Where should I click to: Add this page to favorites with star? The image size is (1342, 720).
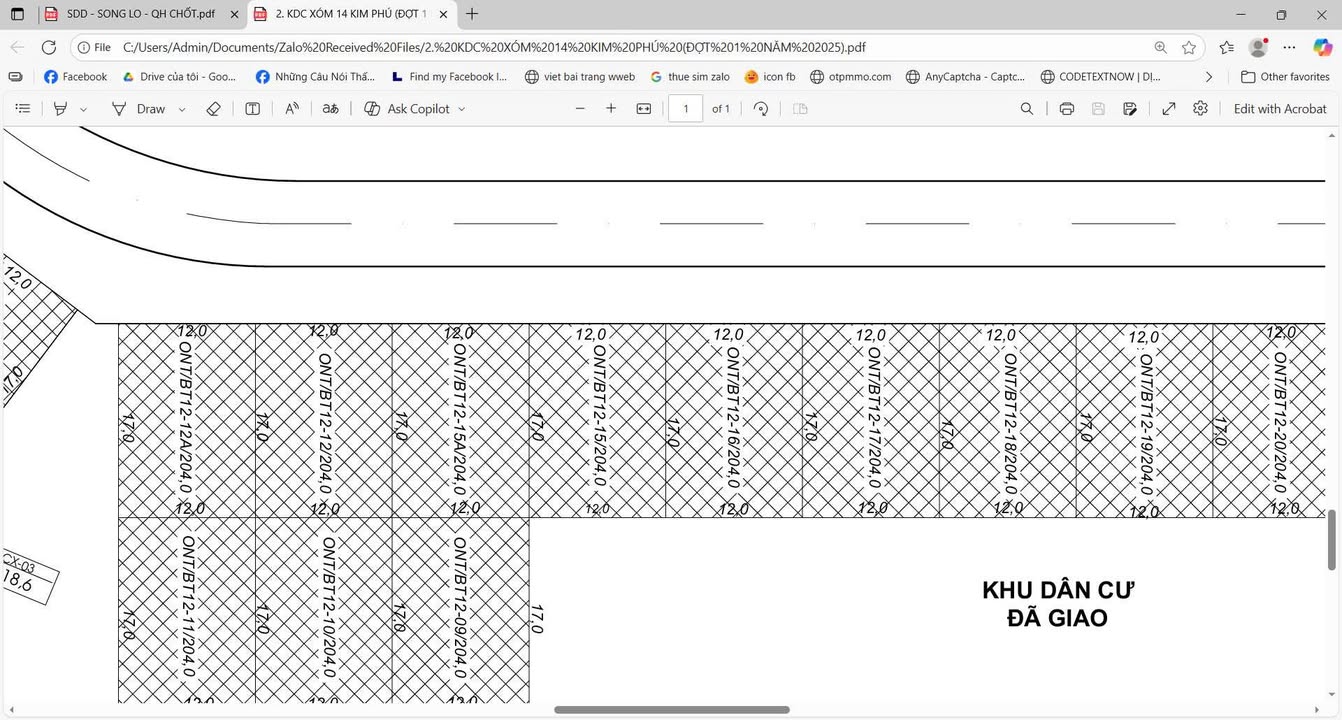tap(1189, 47)
